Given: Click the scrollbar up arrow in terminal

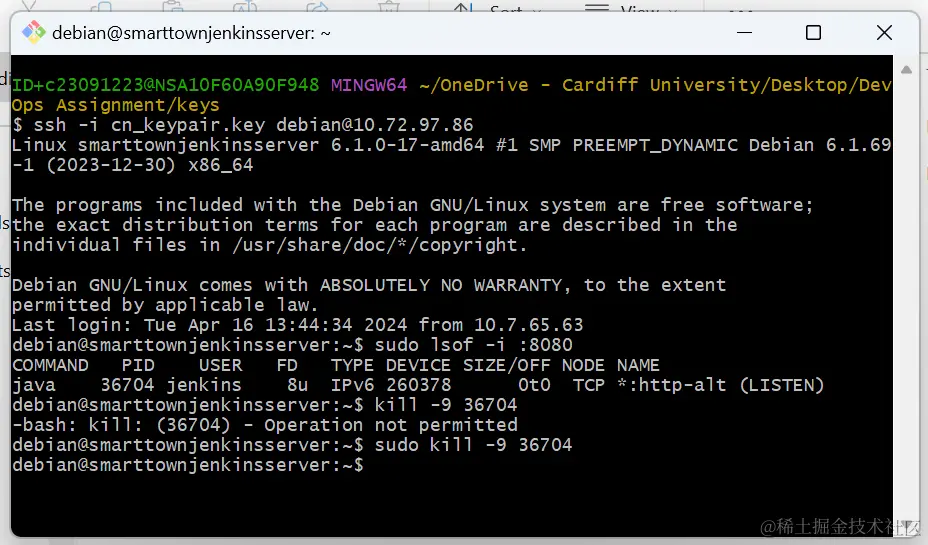Looking at the screenshot, I should click(906, 70).
